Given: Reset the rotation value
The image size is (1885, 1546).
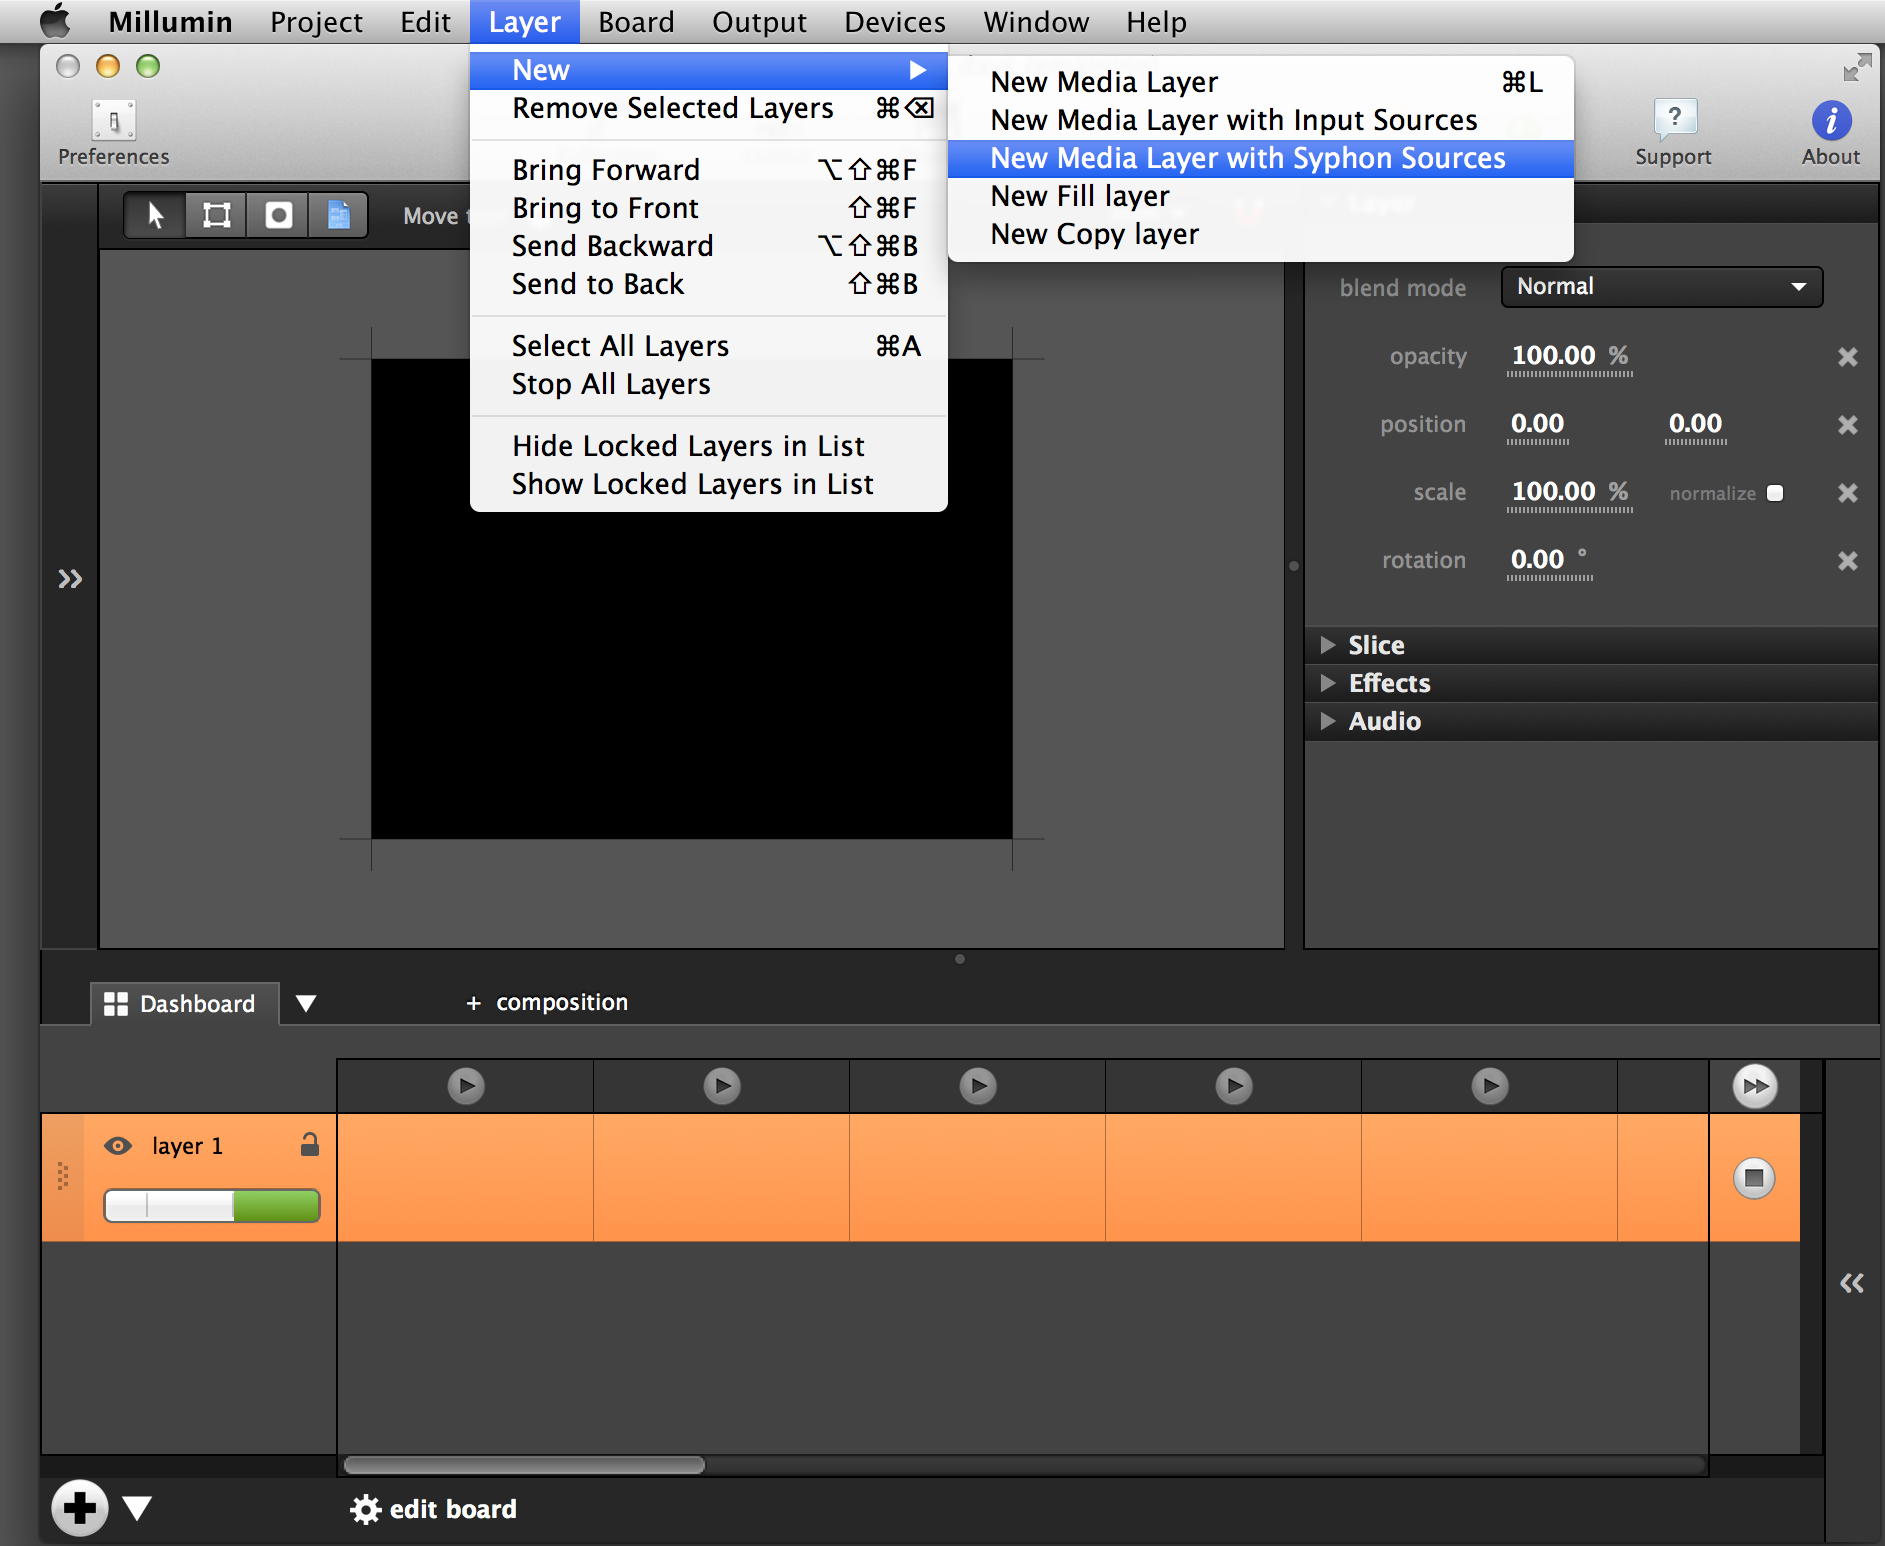Looking at the screenshot, I should pos(1847,561).
